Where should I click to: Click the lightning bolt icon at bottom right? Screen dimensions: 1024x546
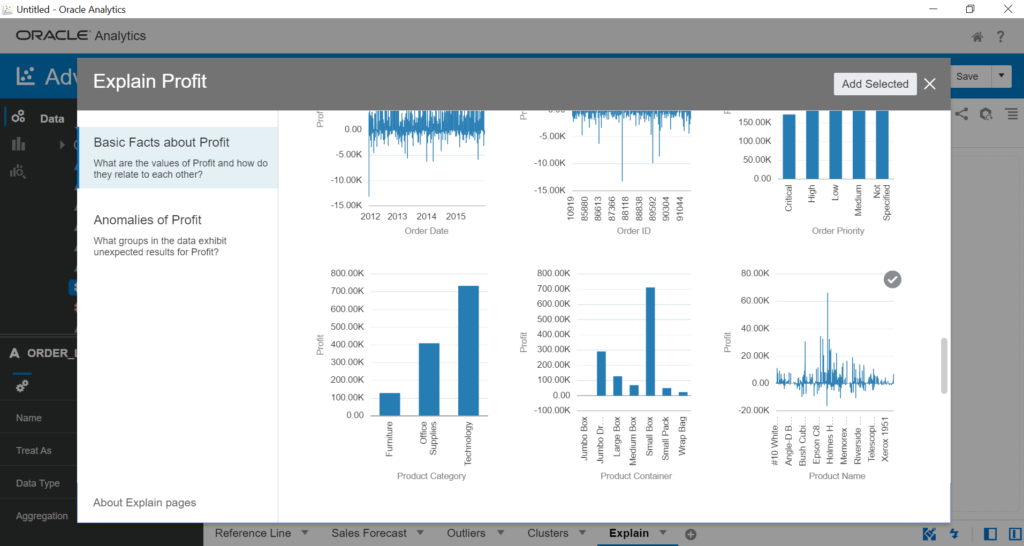point(954,534)
